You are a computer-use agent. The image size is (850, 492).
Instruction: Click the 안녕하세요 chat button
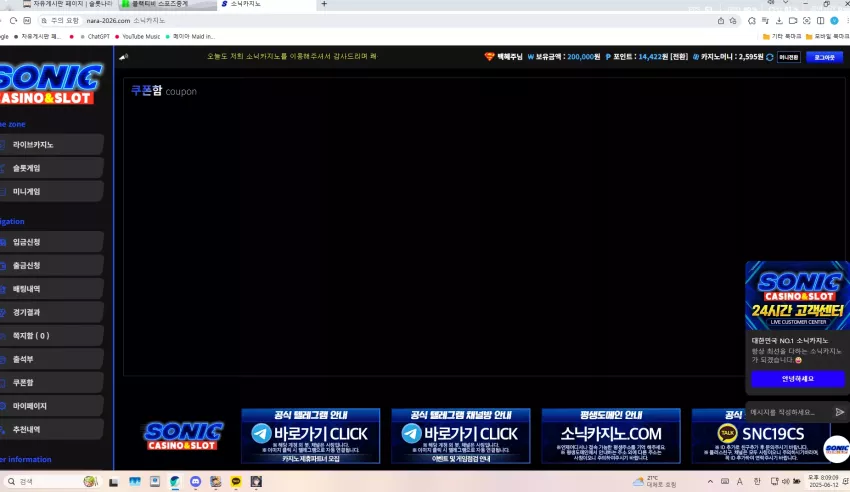pos(797,379)
